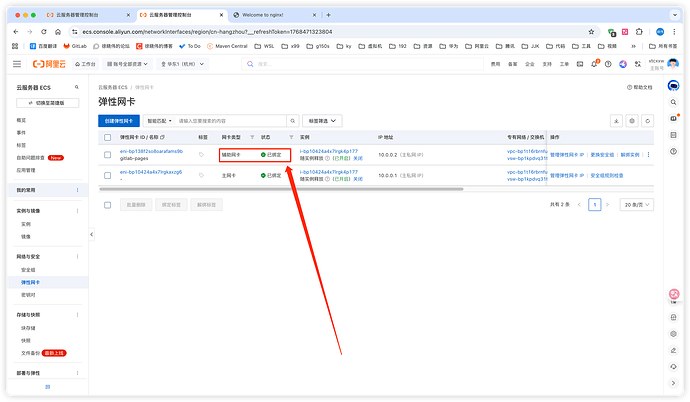Viewport: 690px width, 402px height.
Task: Open more actions for the auxiliary NIC row
Action: pos(648,154)
